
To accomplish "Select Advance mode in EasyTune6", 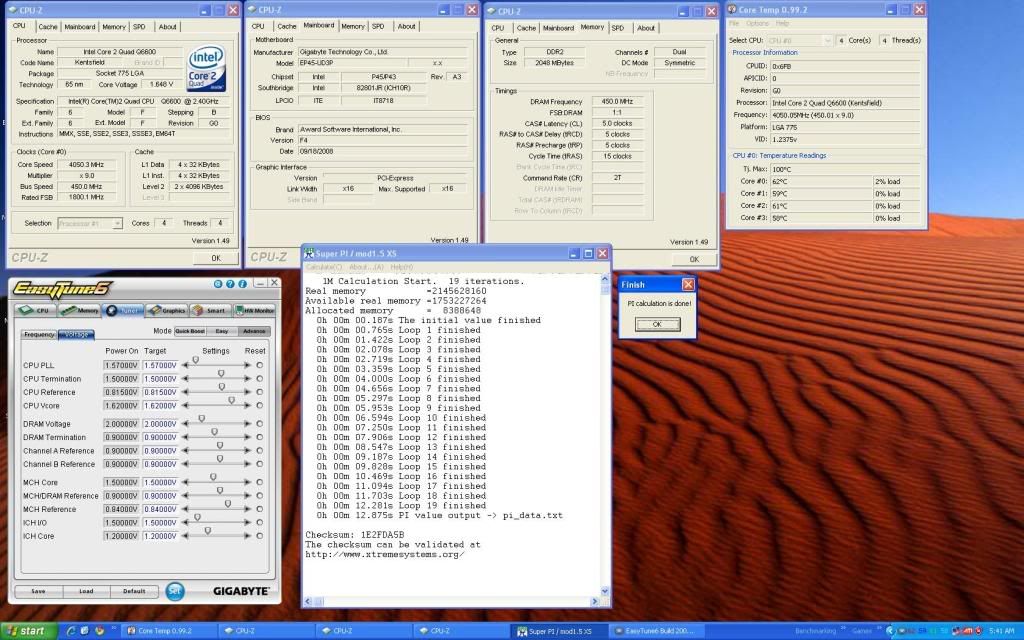I will click(254, 331).
